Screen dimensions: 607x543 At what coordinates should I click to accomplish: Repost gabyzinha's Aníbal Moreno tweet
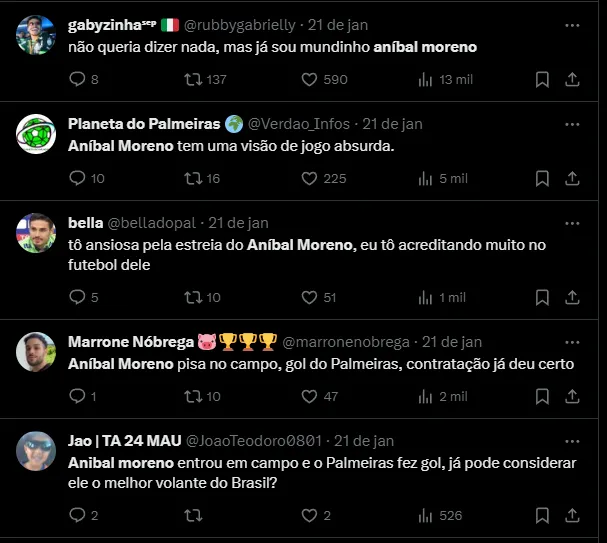(x=193, y=79)
